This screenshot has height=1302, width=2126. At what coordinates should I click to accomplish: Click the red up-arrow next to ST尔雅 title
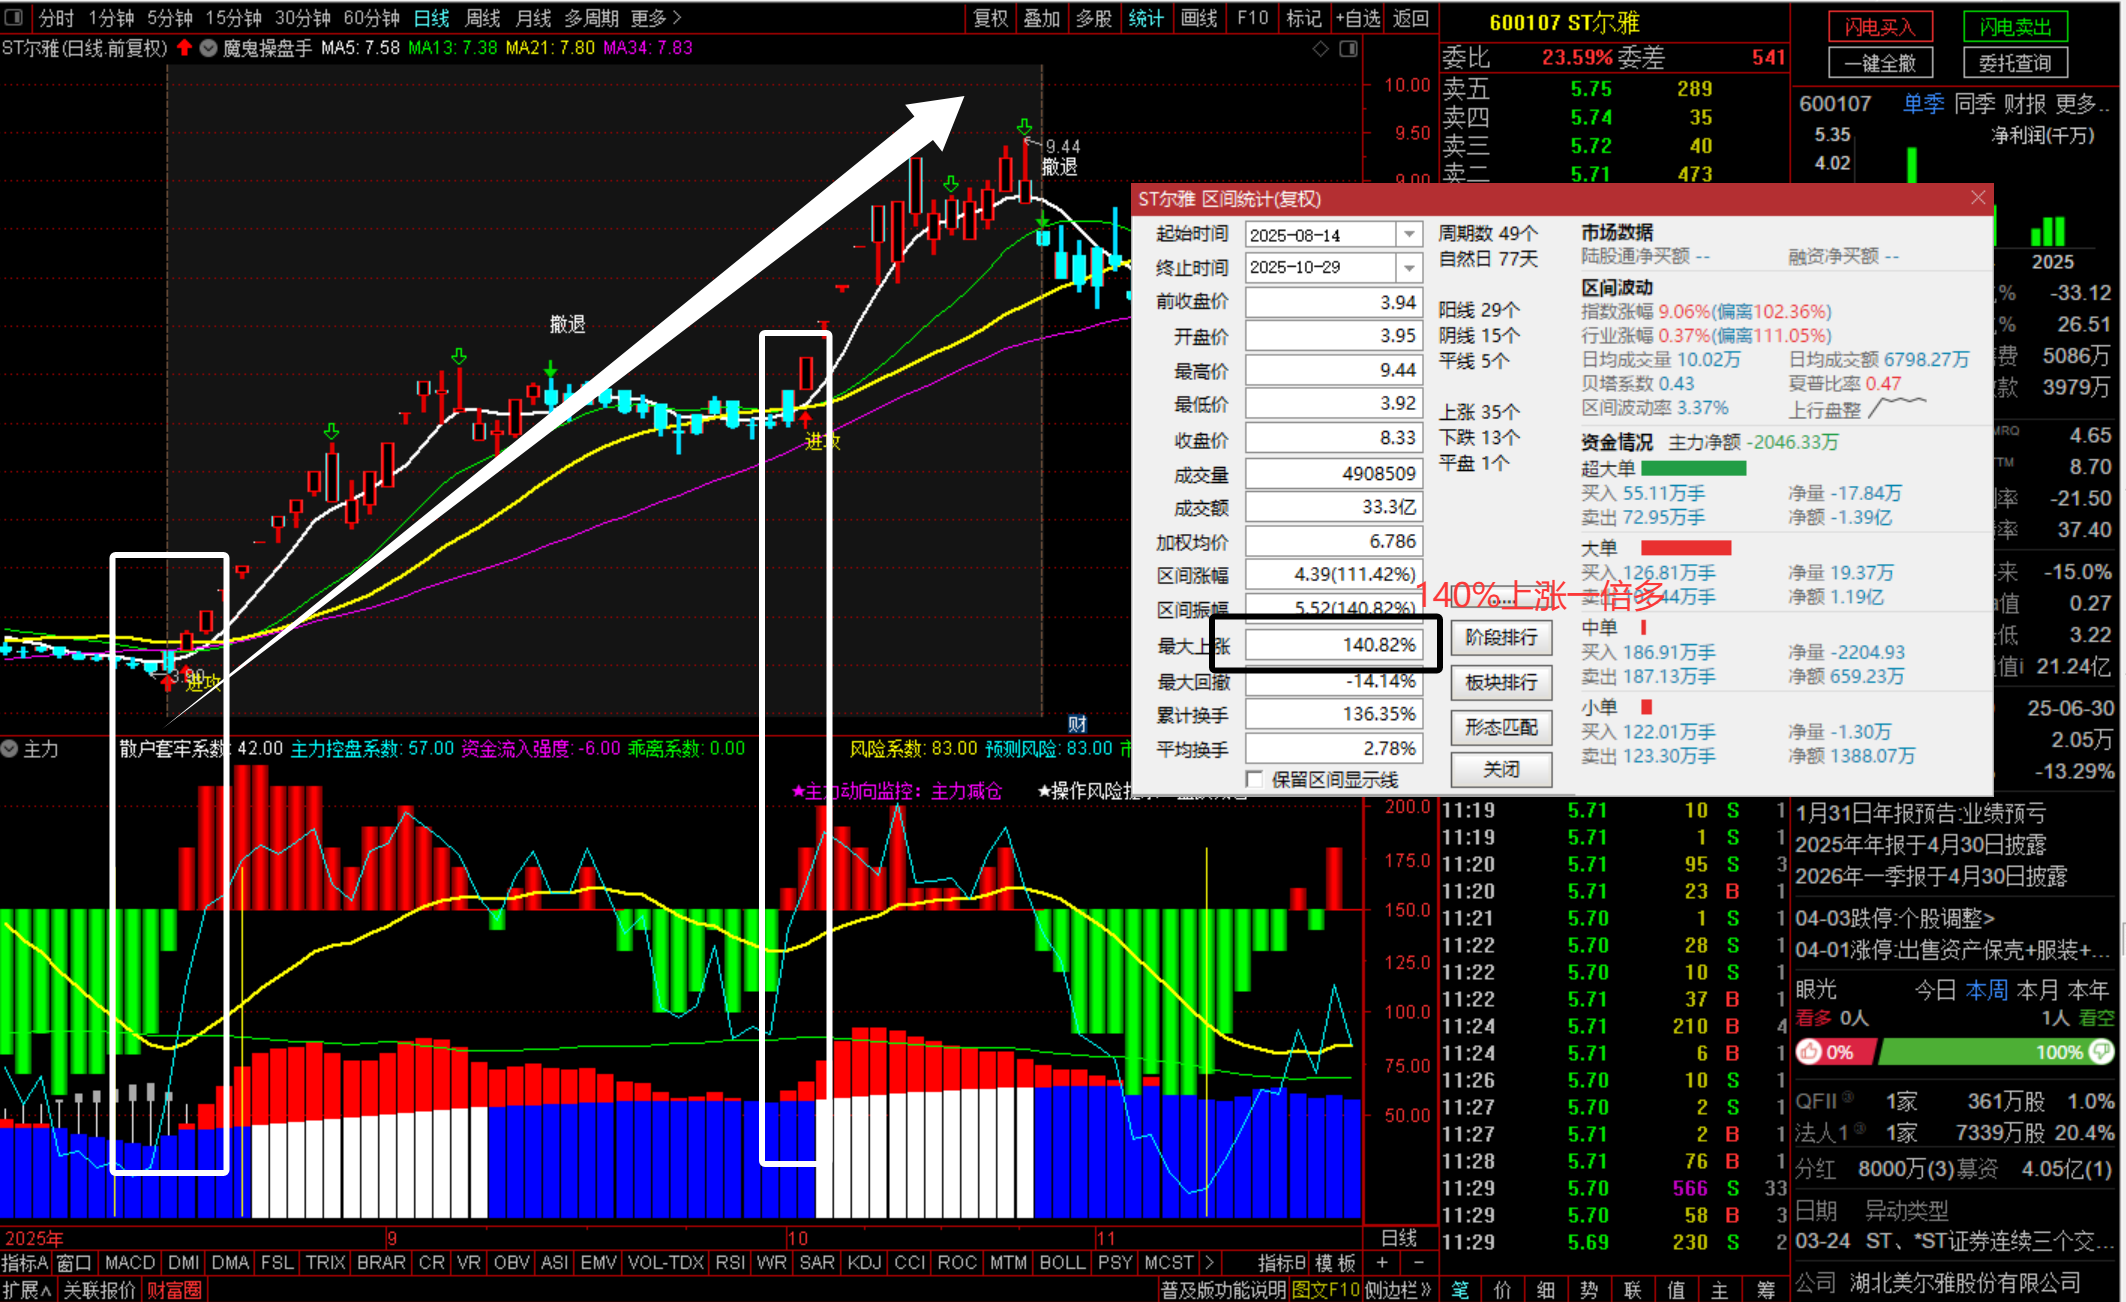(184, 47)
